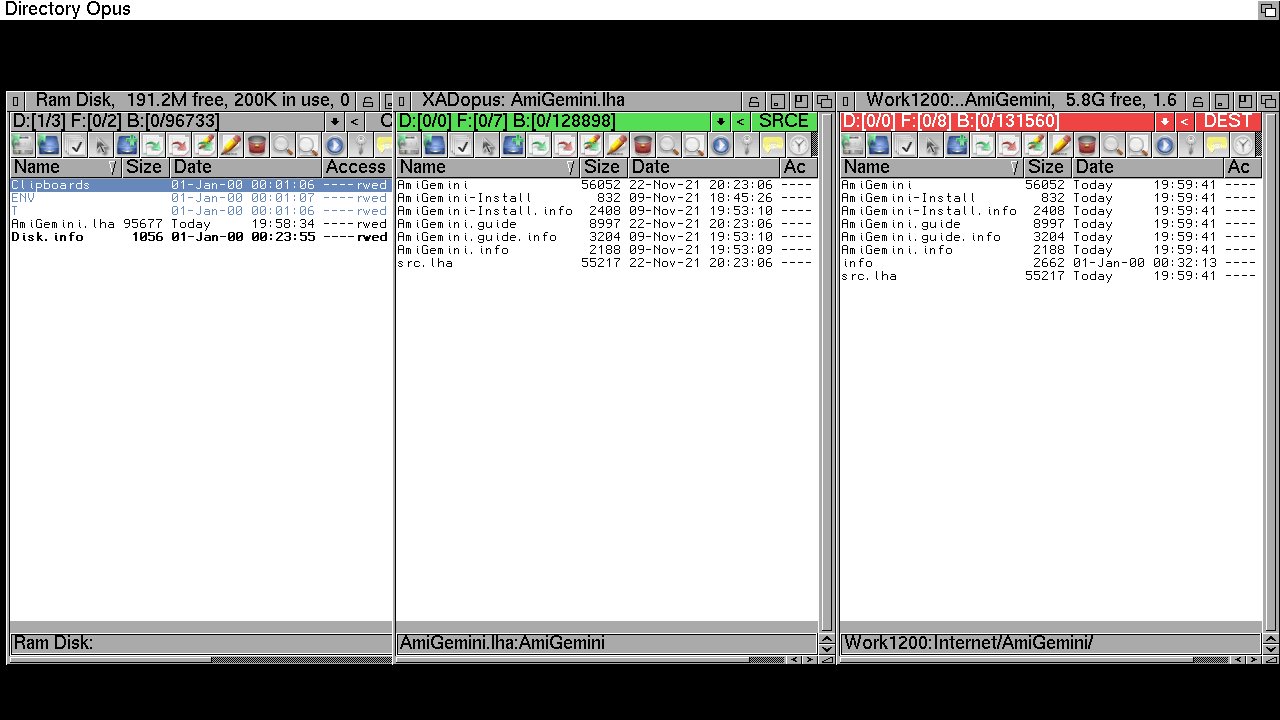
Task: Toggle the DEST state button in Work1200 lister
Action: [x=1228, y=121]
